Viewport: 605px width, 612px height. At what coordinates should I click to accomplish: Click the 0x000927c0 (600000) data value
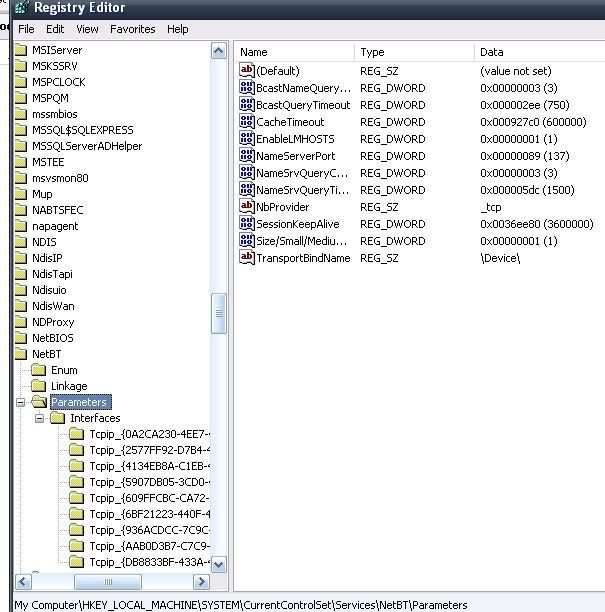533,122
